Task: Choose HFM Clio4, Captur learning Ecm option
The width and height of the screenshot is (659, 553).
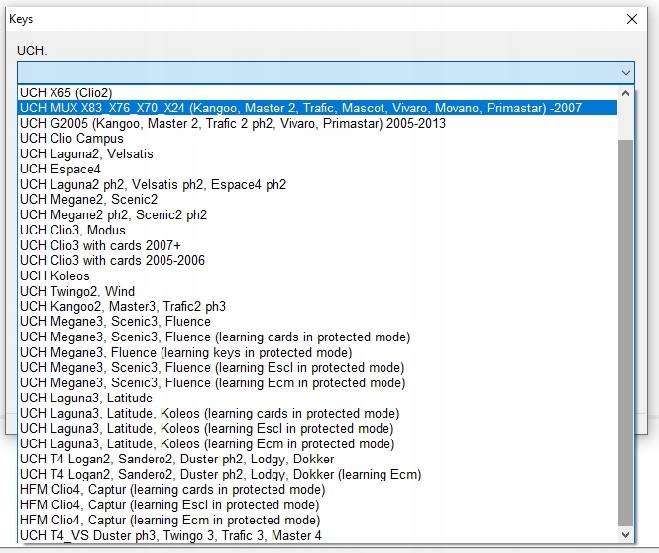Action: coord(318,520)
